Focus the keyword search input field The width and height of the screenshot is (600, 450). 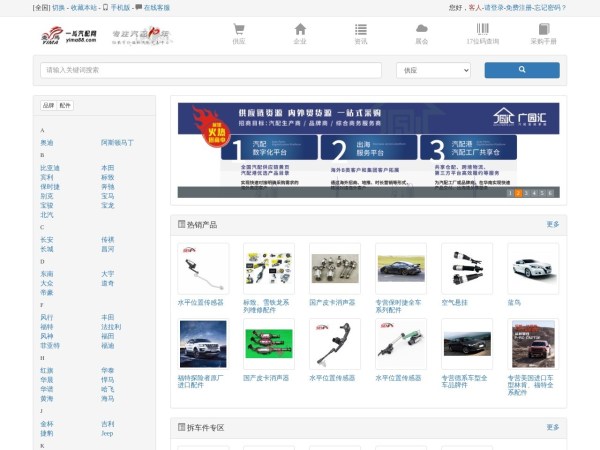click(211, 71)
